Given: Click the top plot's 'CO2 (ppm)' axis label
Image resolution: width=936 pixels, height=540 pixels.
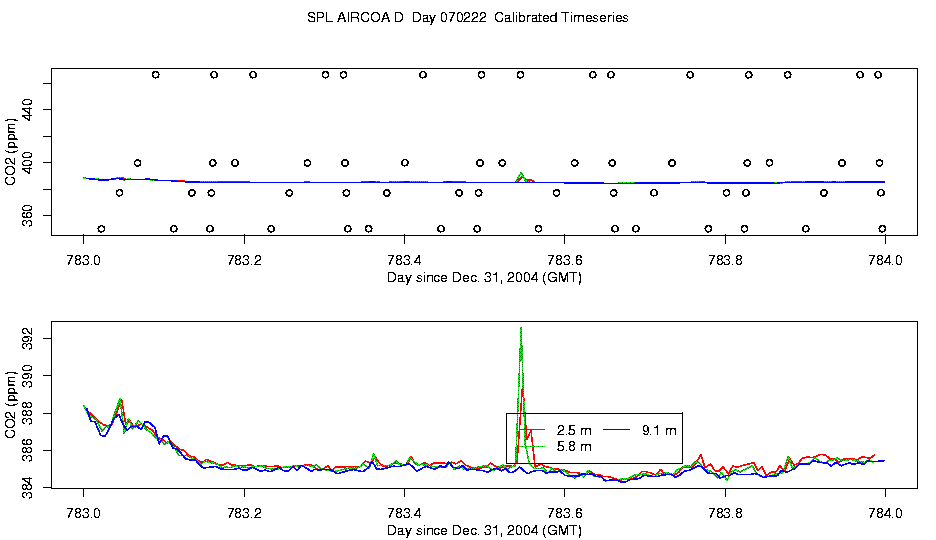Looking at the screenshot, I should (x=11, y=152).
